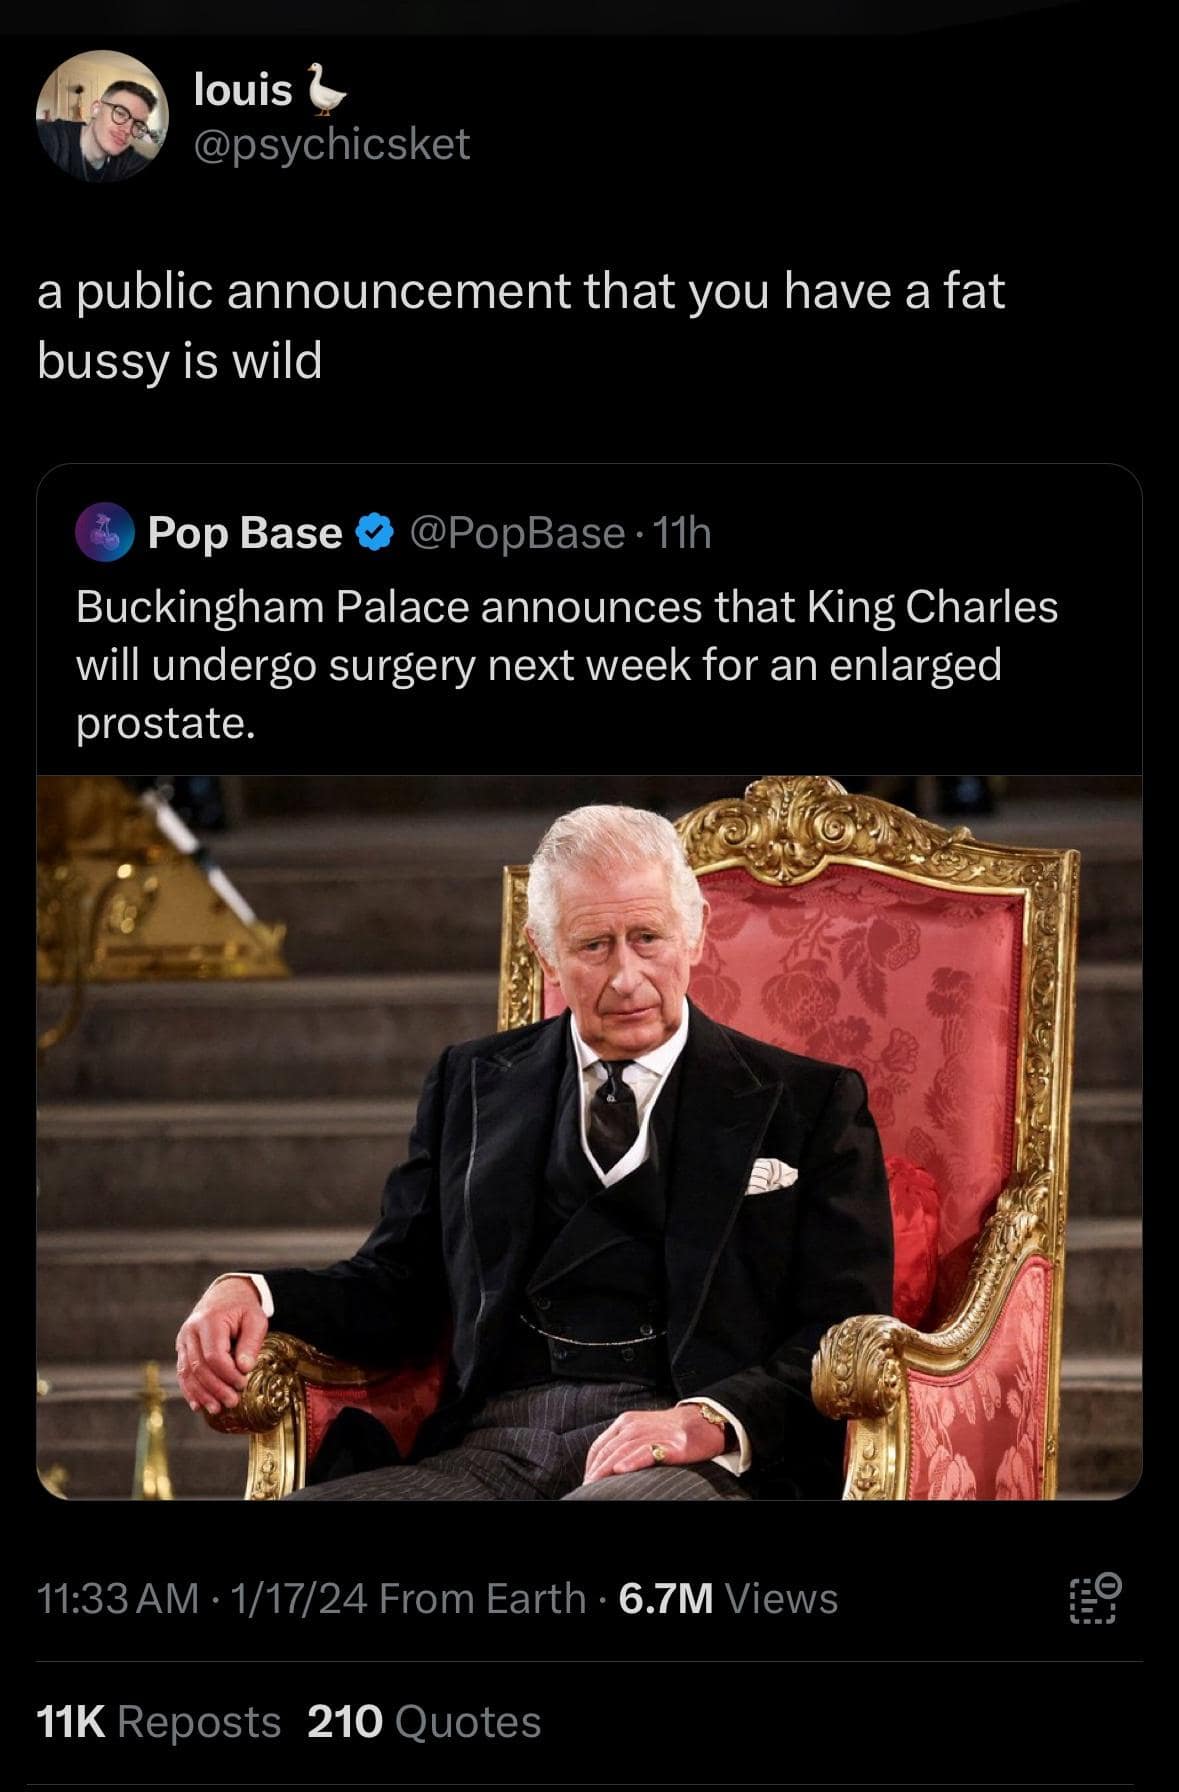Screen dimensions: 1179x1792
Task: Click Pop Base's blue verified badge
Action: (x=375, y=533)
